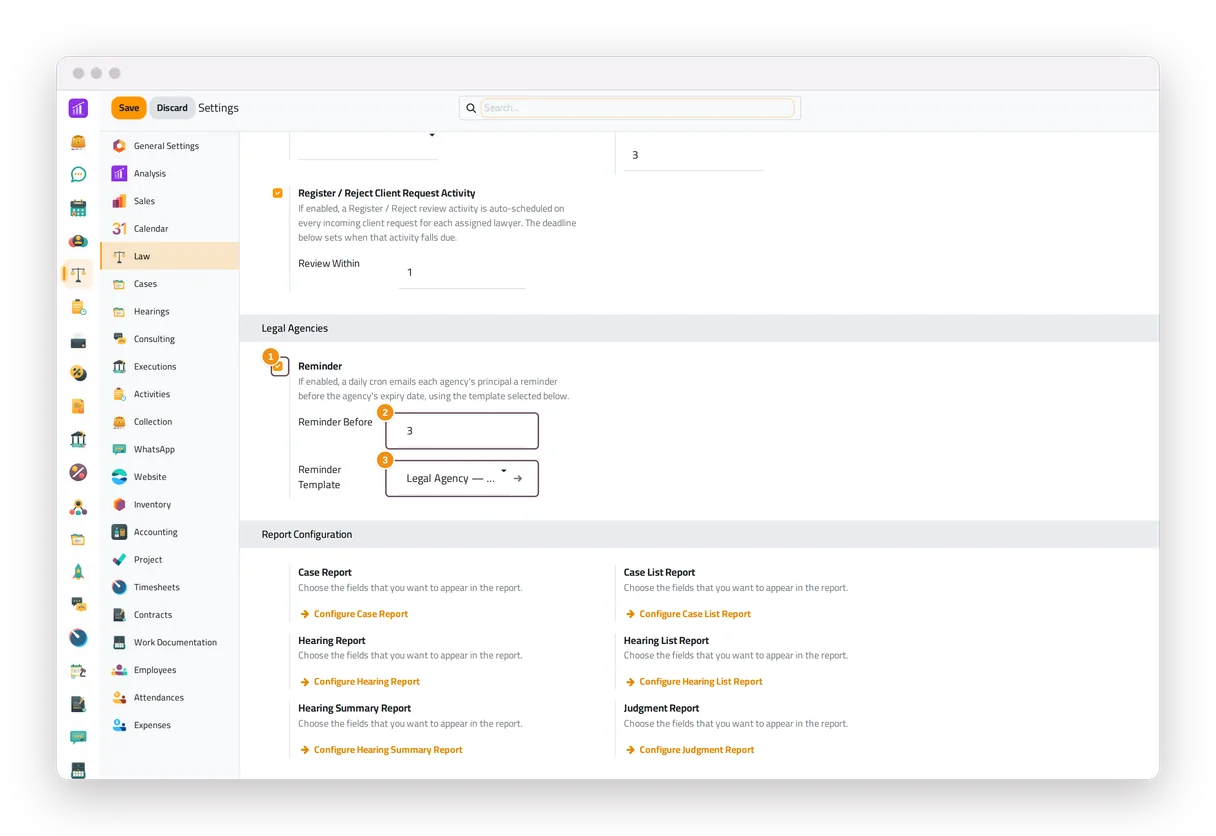Click the WhatsApp message icon

click(119, 450)
